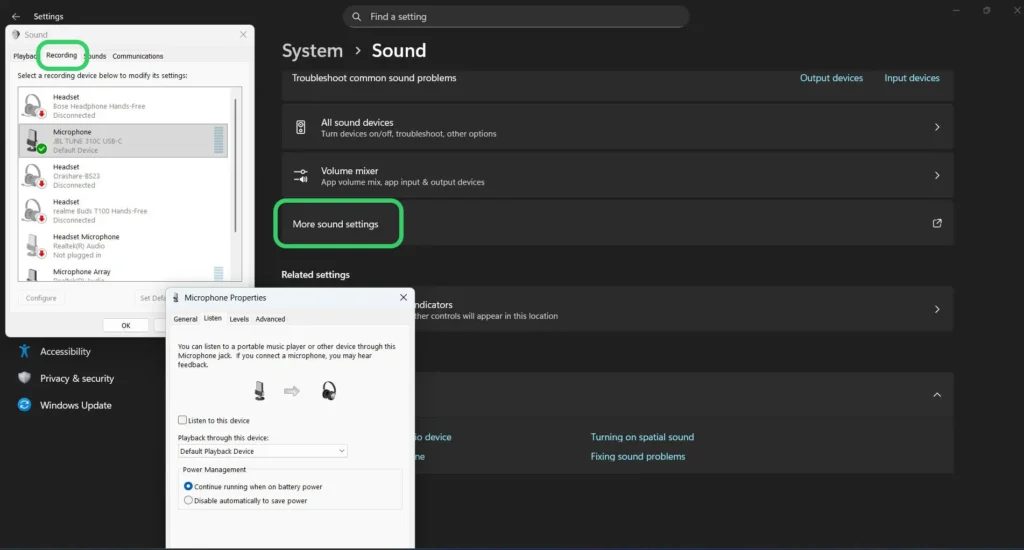The image size is (1024, 550).
Task: Click the Bose Headphone headset icon
Action: pos(33,106)
